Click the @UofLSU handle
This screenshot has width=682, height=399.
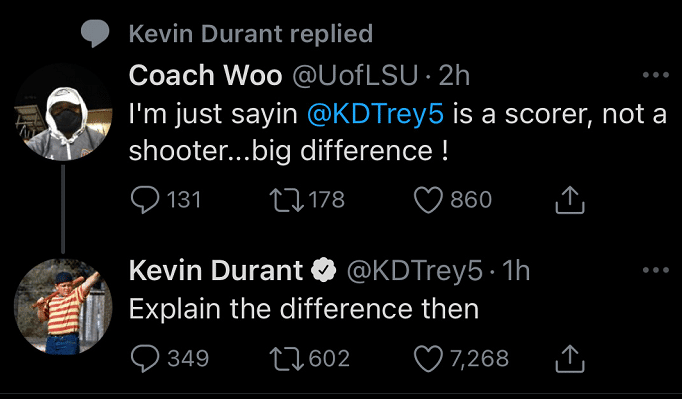[355, 75]
